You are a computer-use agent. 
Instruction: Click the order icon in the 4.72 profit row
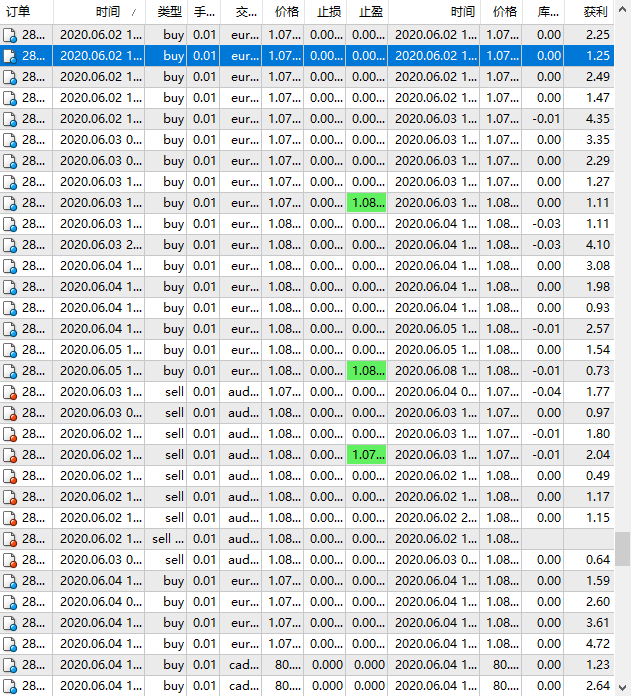pos(10,644)
